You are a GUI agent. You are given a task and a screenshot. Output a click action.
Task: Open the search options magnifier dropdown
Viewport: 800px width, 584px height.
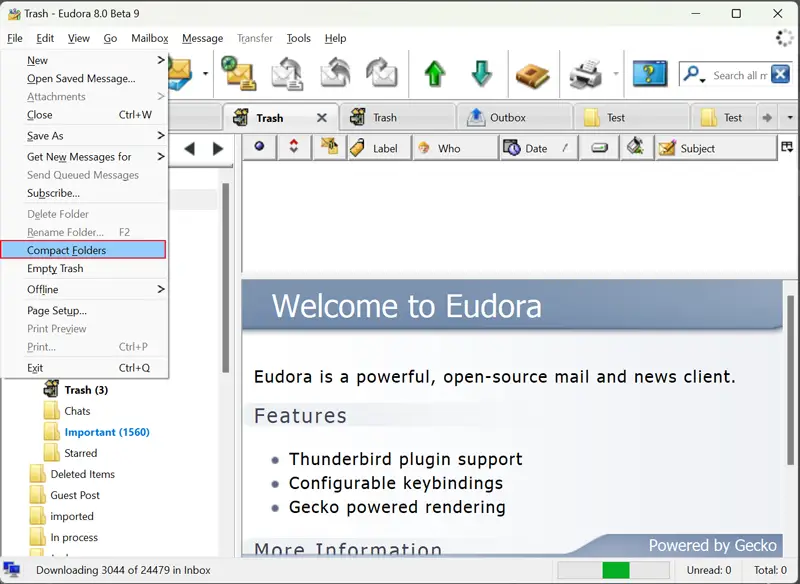694,74
